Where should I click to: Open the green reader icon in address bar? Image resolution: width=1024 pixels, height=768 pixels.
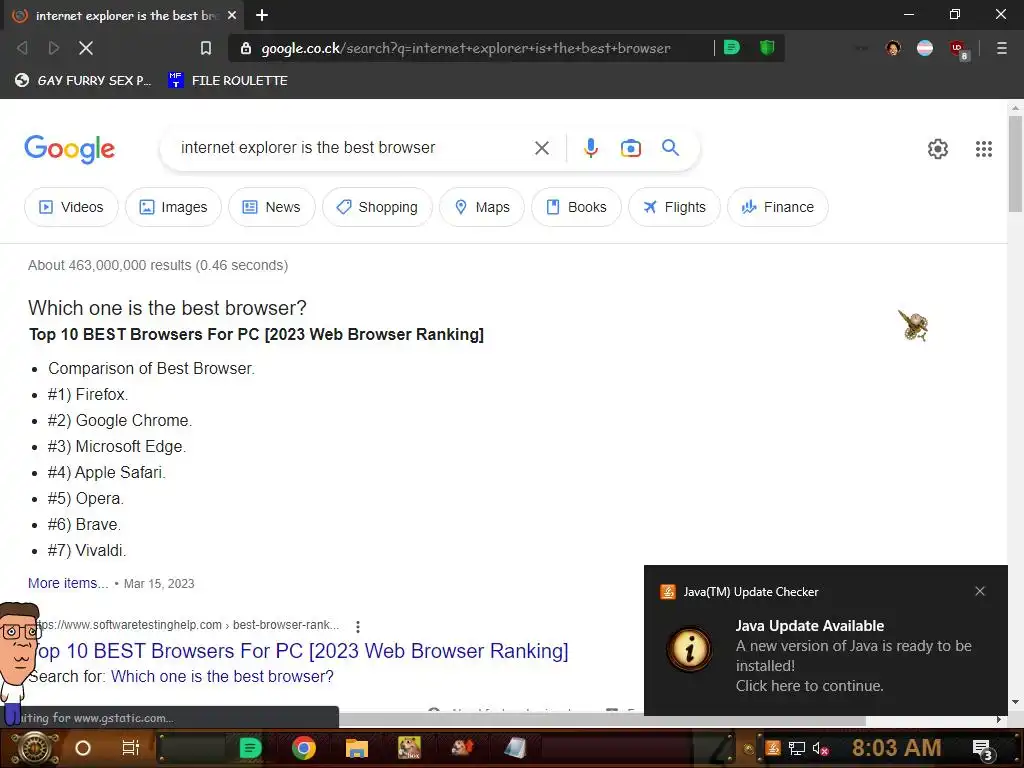click(731, 48)
